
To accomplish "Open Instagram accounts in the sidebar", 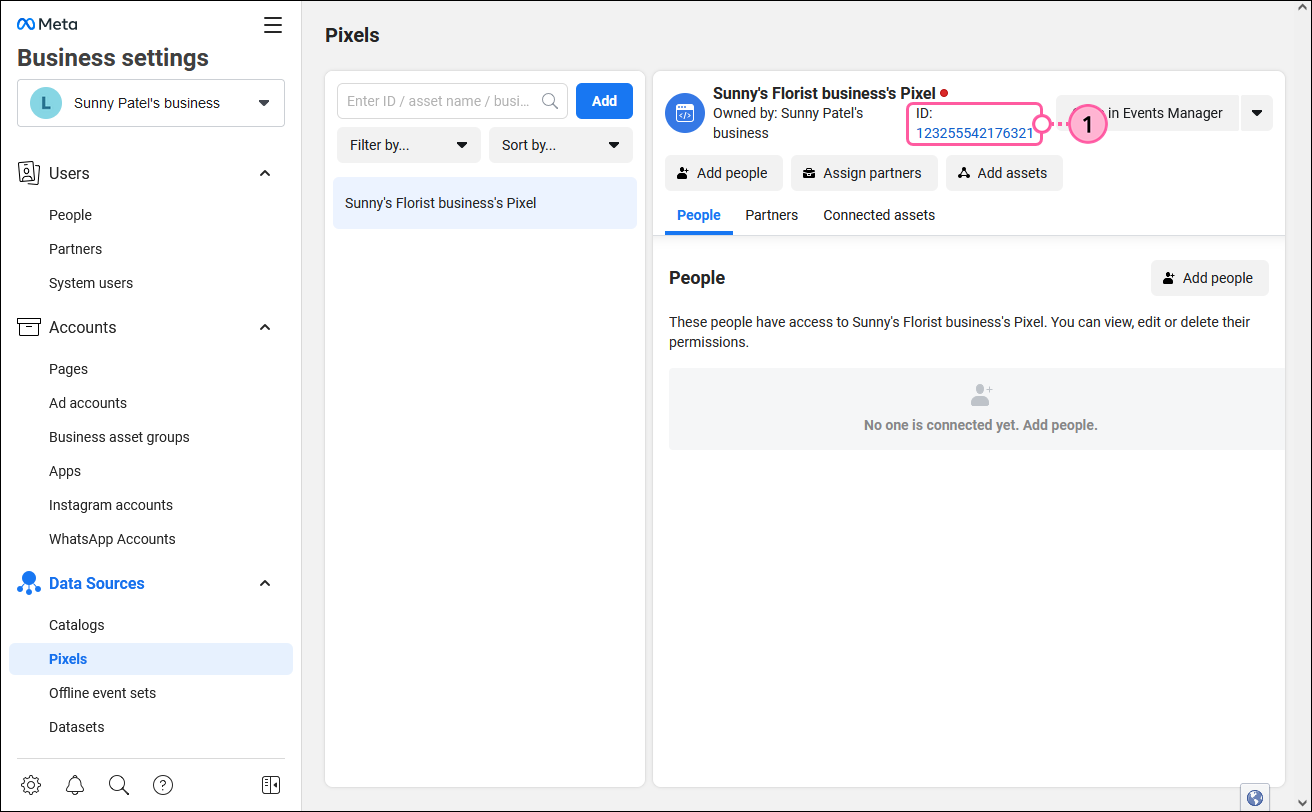I will (111, 505).
